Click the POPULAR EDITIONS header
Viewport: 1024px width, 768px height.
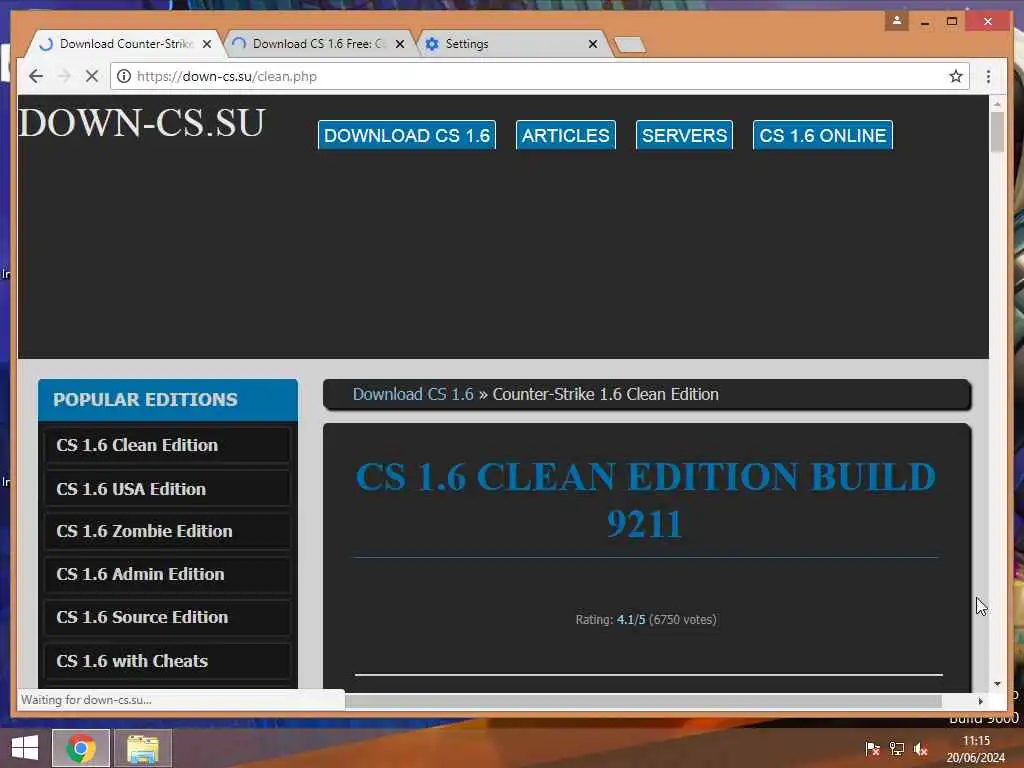tap(168, 400)
